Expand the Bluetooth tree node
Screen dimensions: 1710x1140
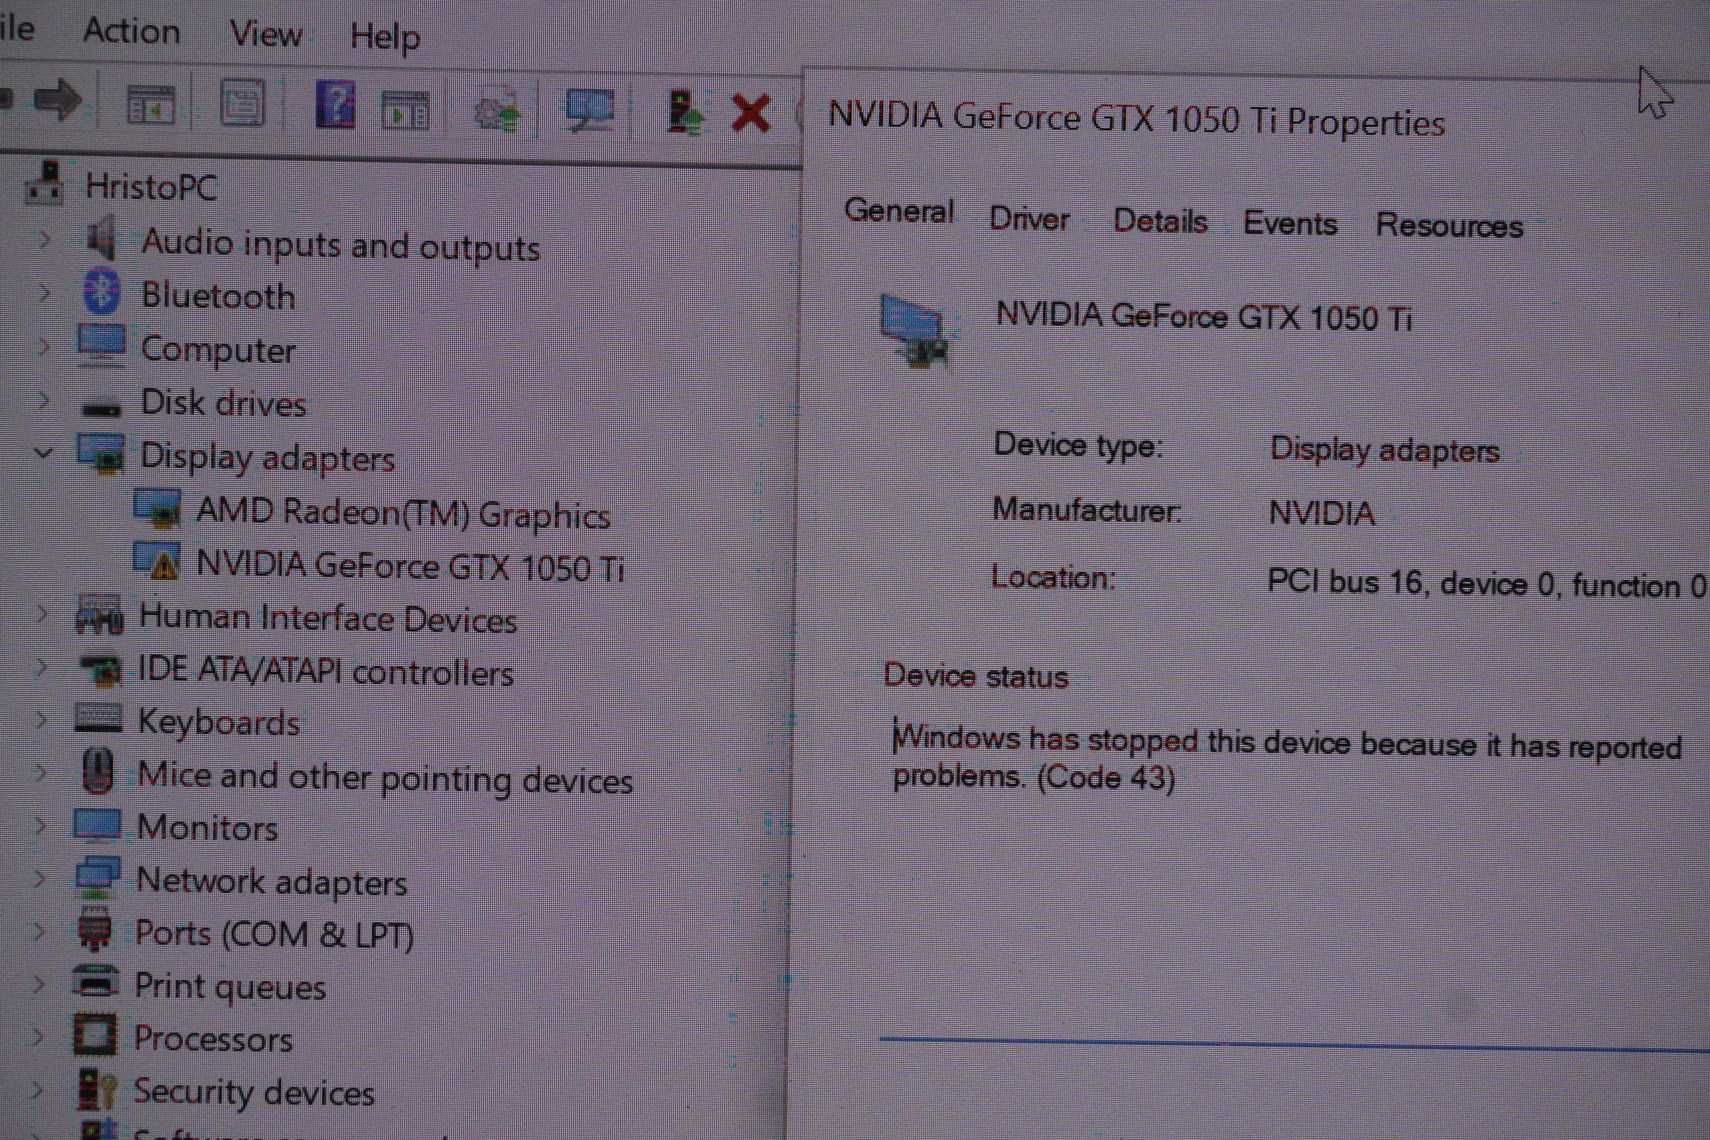click(44, 293)
